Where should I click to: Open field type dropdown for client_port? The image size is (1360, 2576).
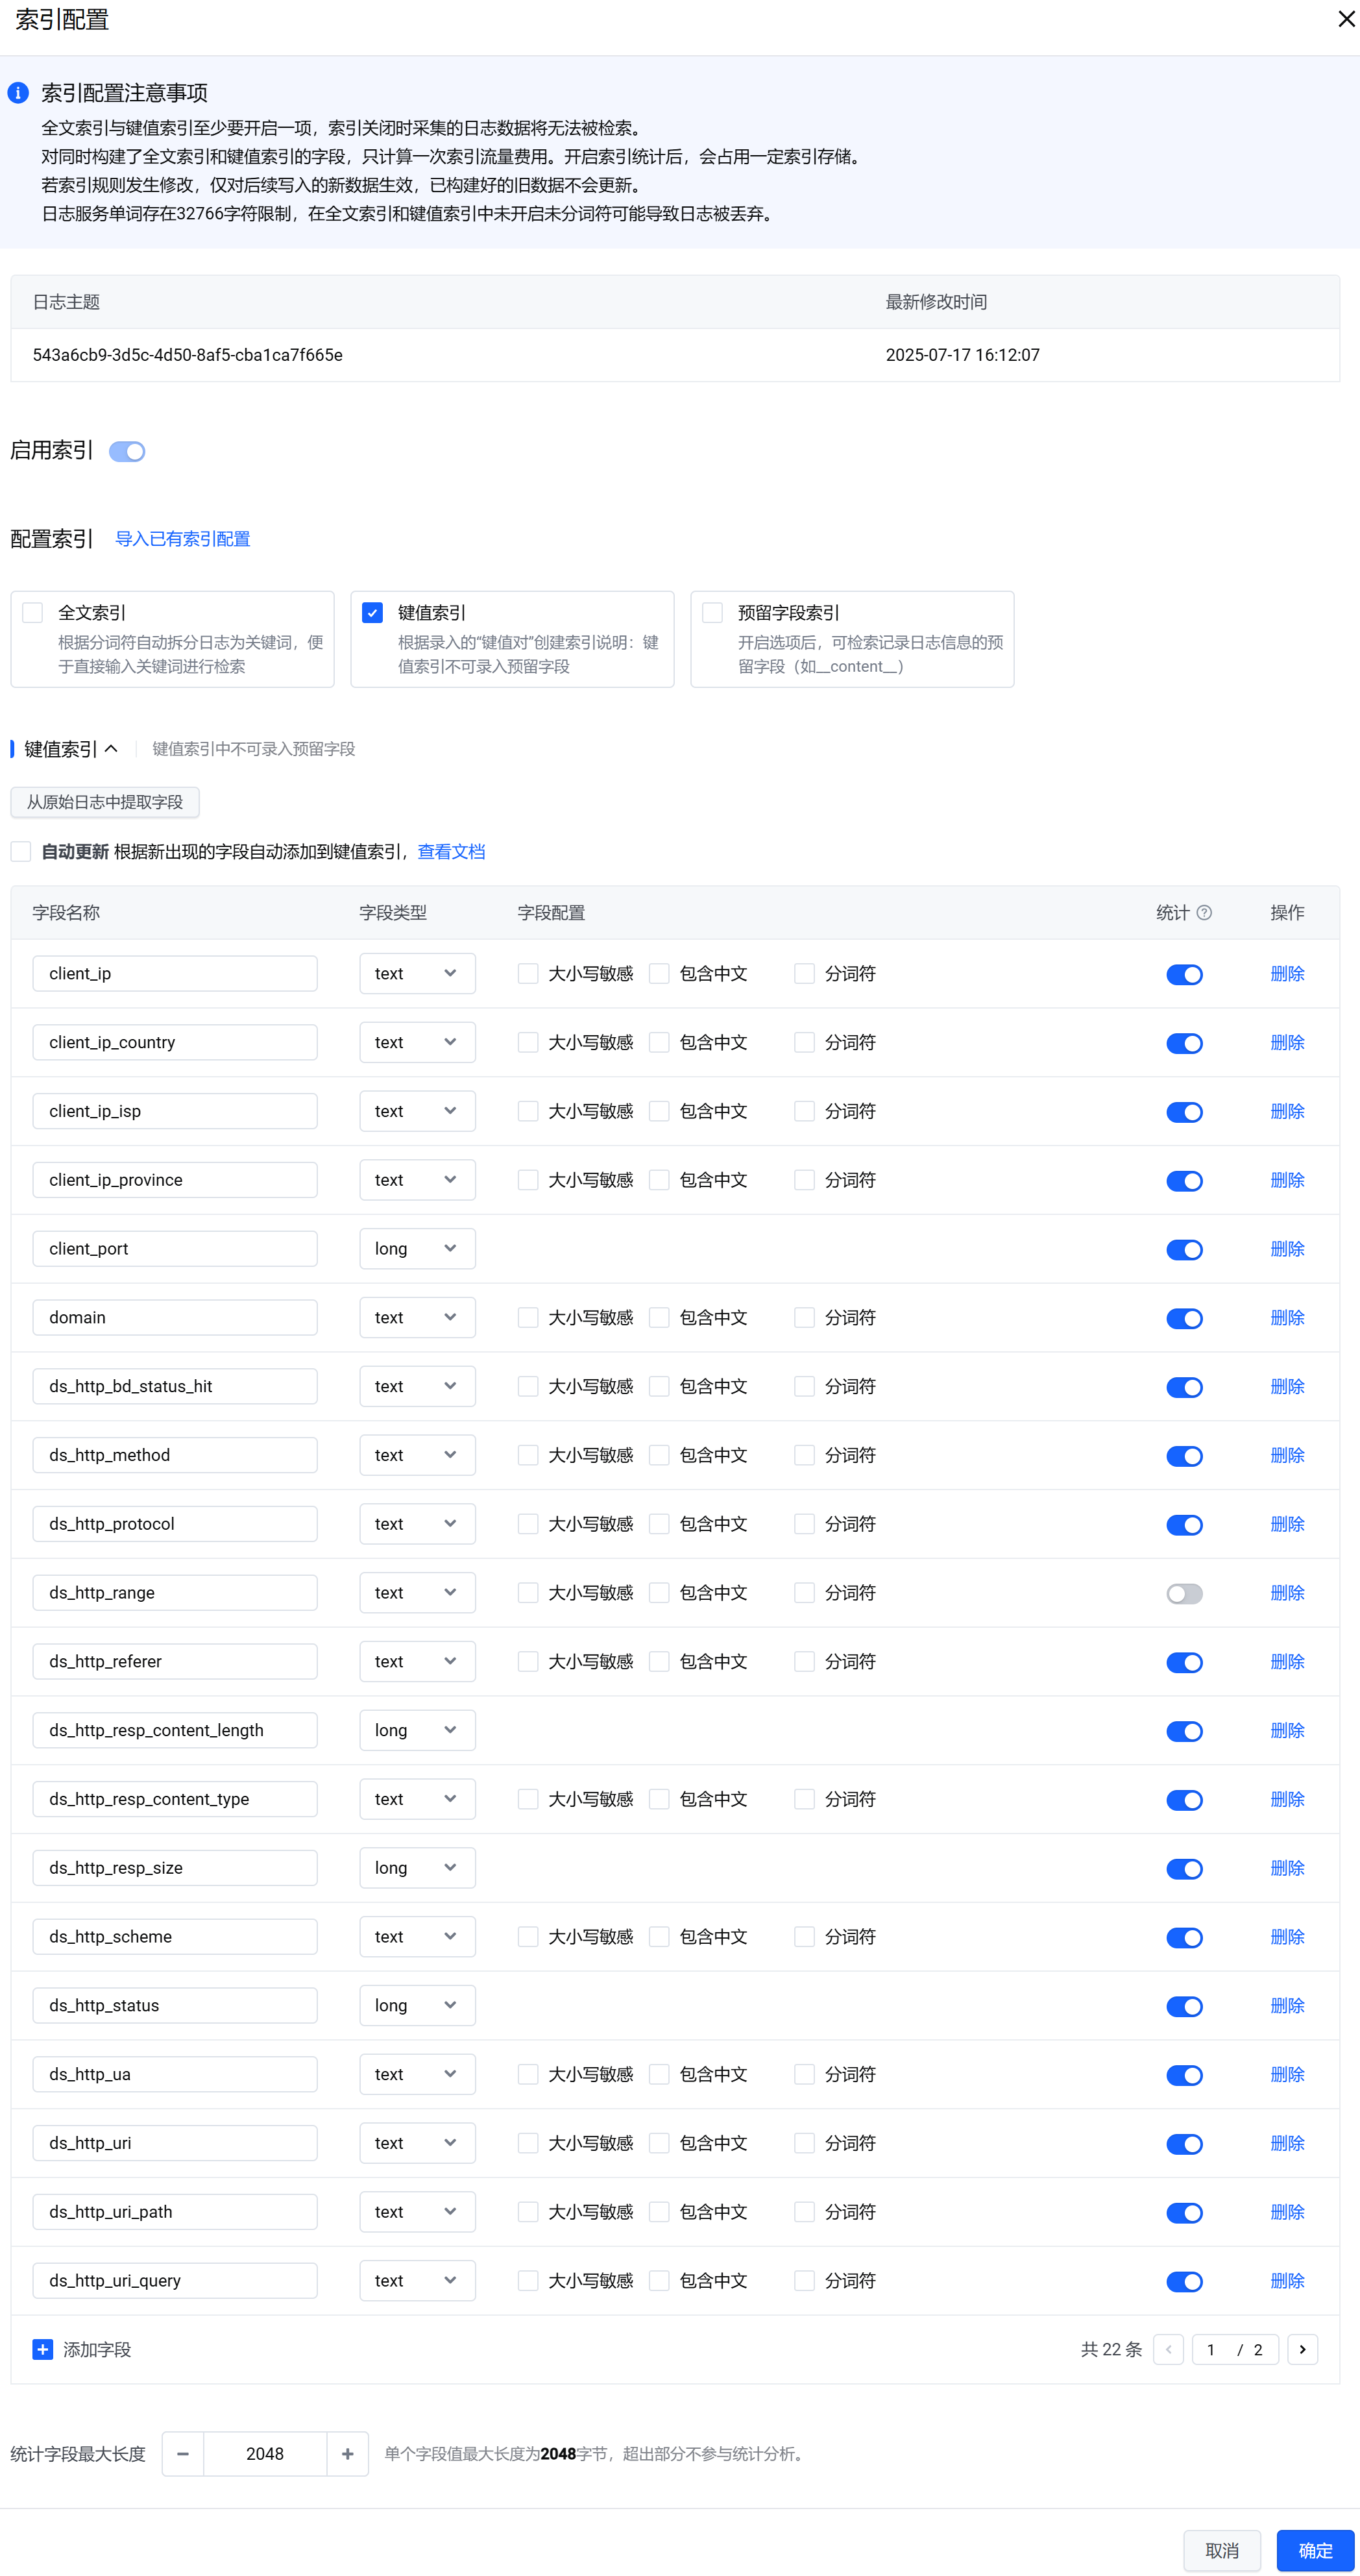point(417,1249)
